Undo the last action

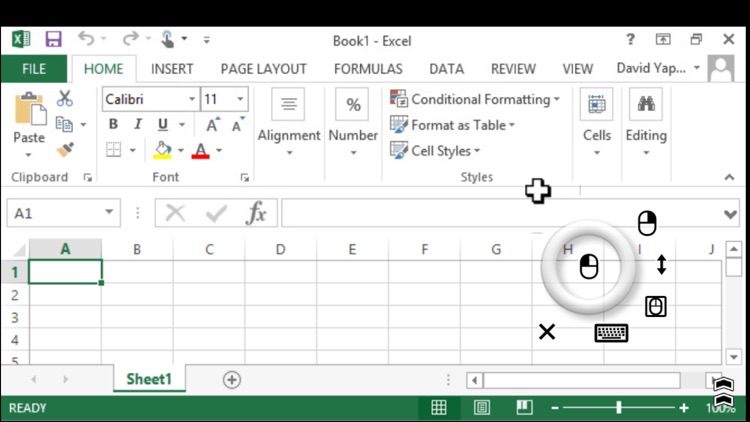point(86,39)
